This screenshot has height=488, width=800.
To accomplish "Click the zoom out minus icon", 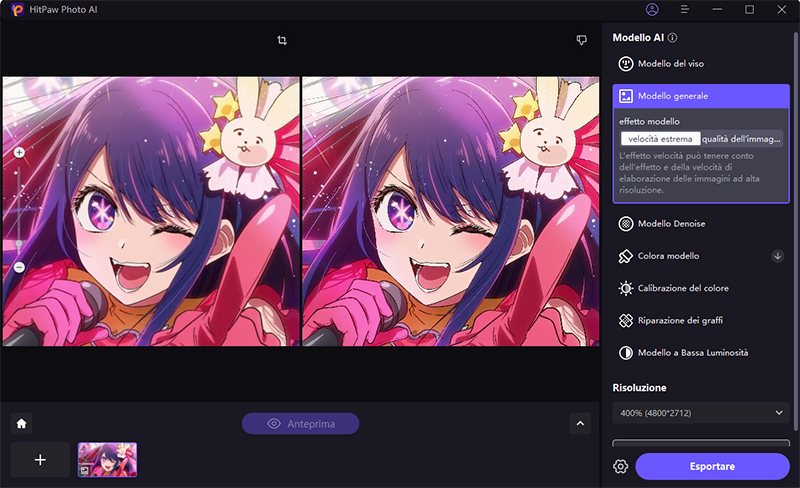I will pos(19,267).
